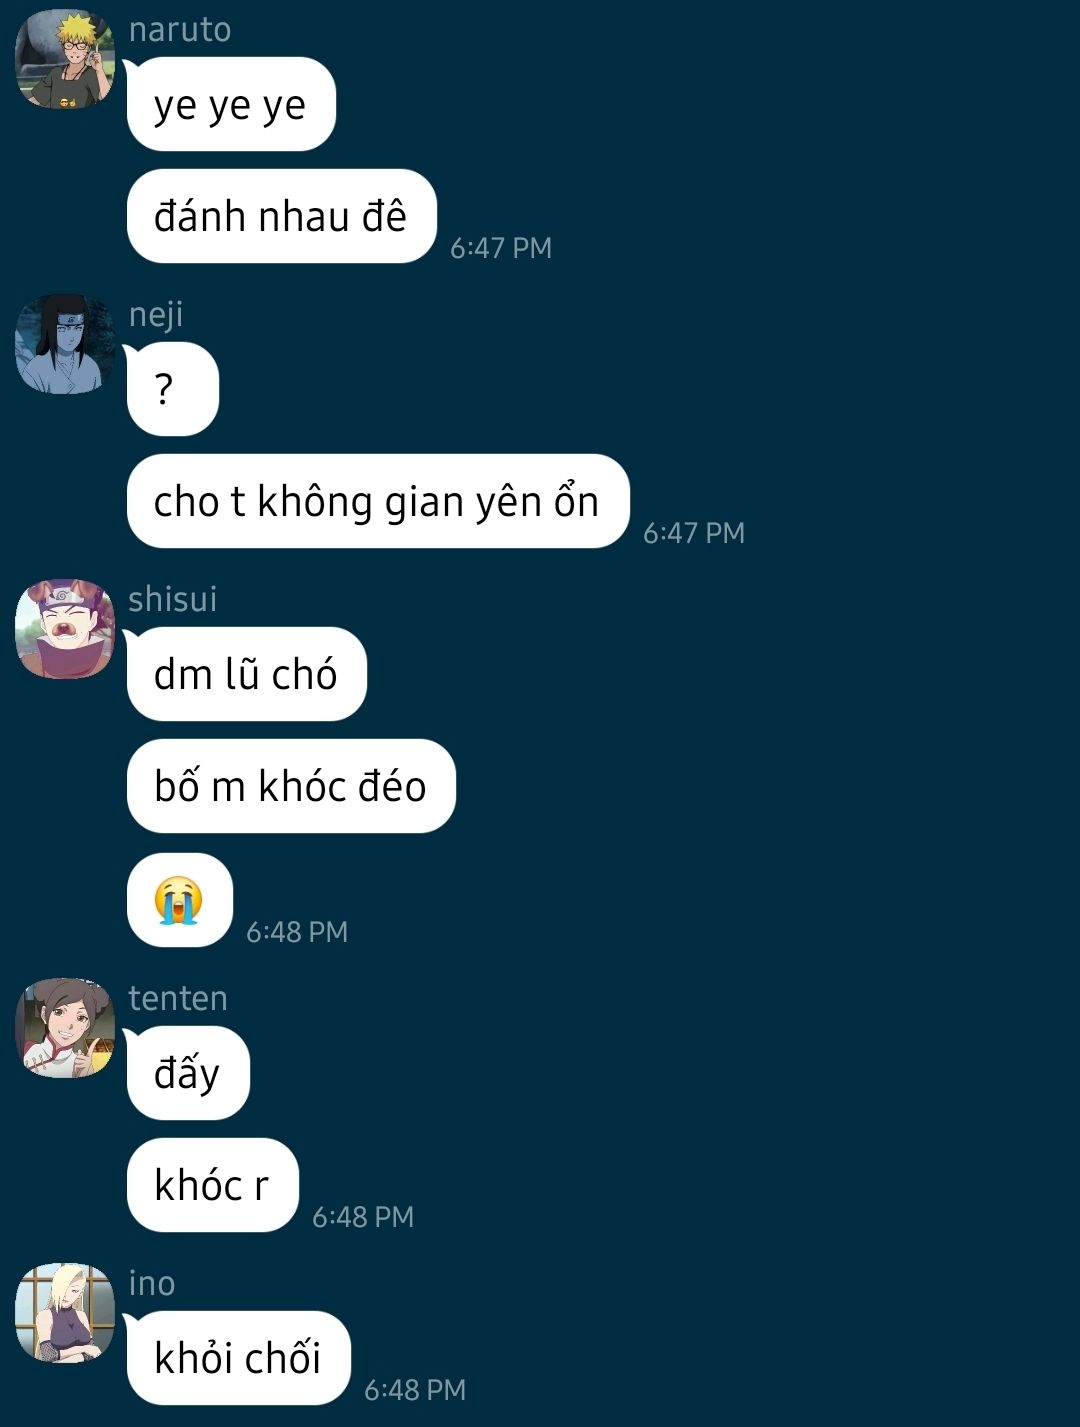Click the ino sender name label
1080x1427 pixels.
click(x=152, y=1283)
